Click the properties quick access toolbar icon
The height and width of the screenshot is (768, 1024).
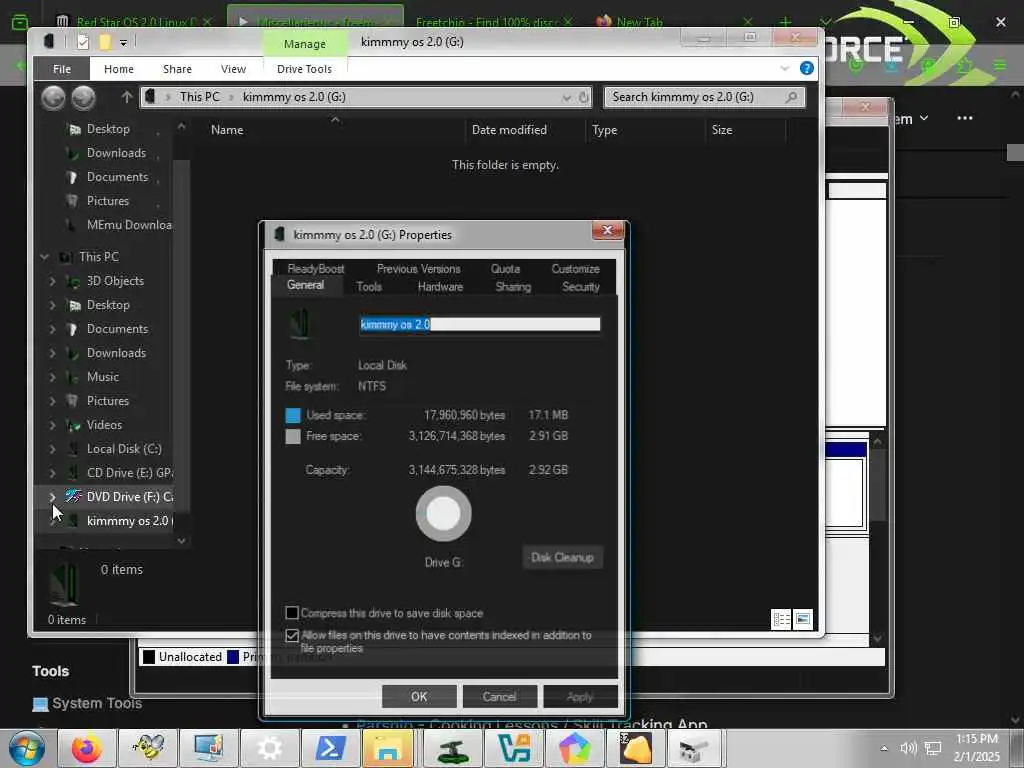click(x=82, y=42)
